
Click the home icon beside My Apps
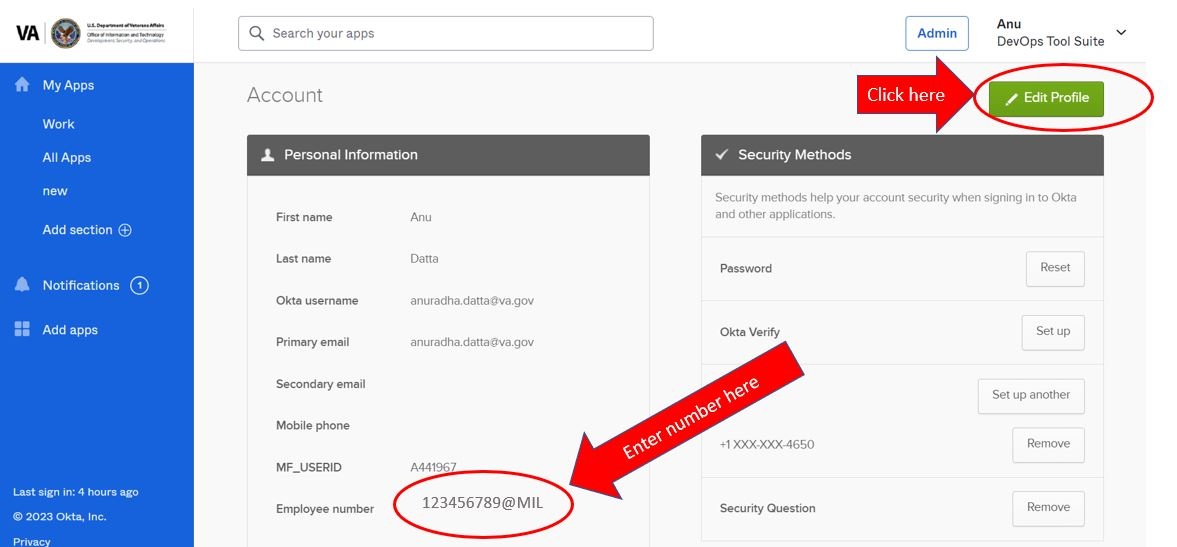click(22, 85)
